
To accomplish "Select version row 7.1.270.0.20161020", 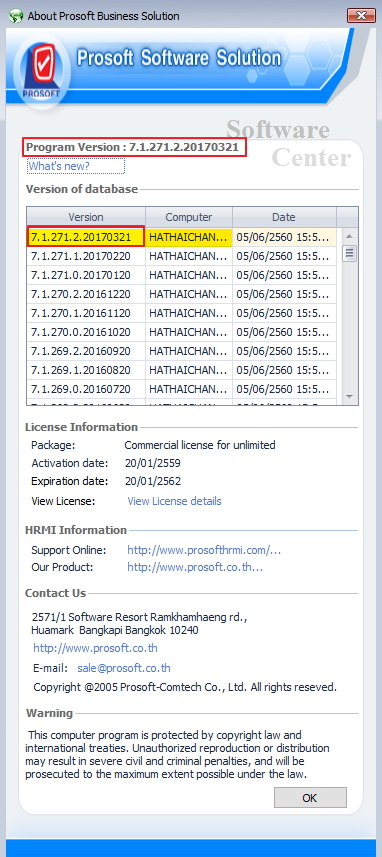I will point(181,332).
